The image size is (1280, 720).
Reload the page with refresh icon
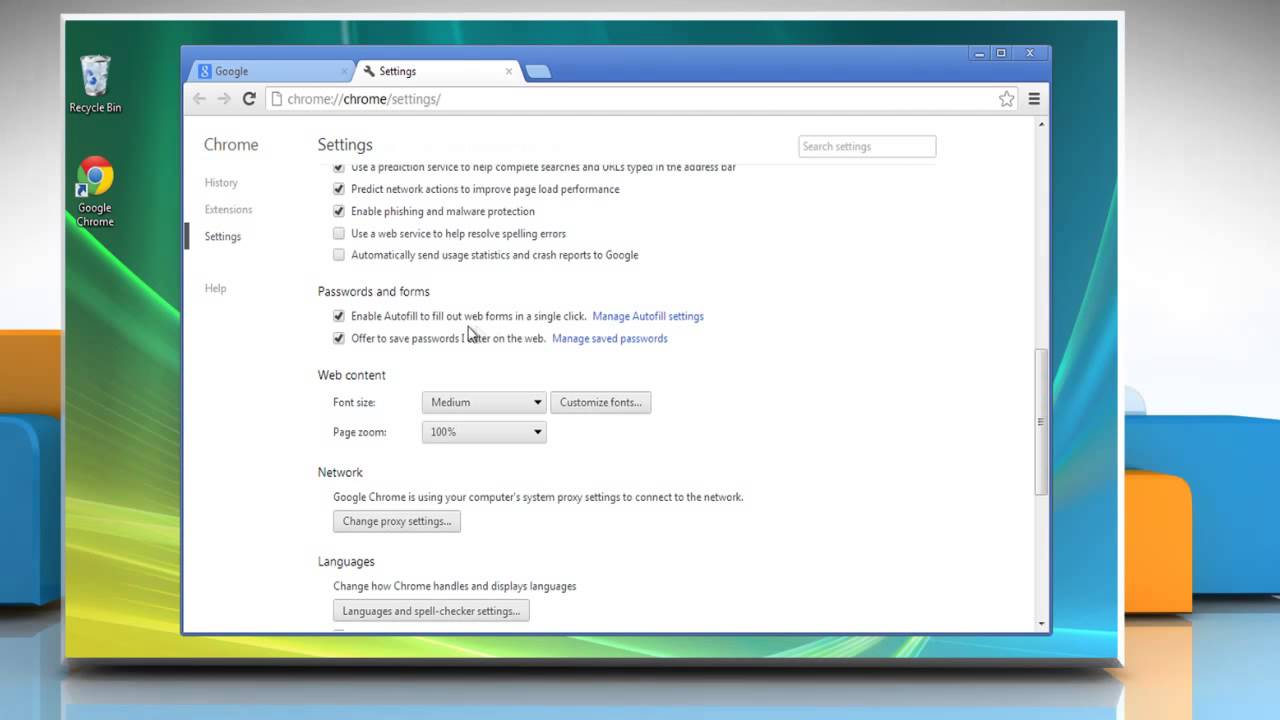point(249,99)
